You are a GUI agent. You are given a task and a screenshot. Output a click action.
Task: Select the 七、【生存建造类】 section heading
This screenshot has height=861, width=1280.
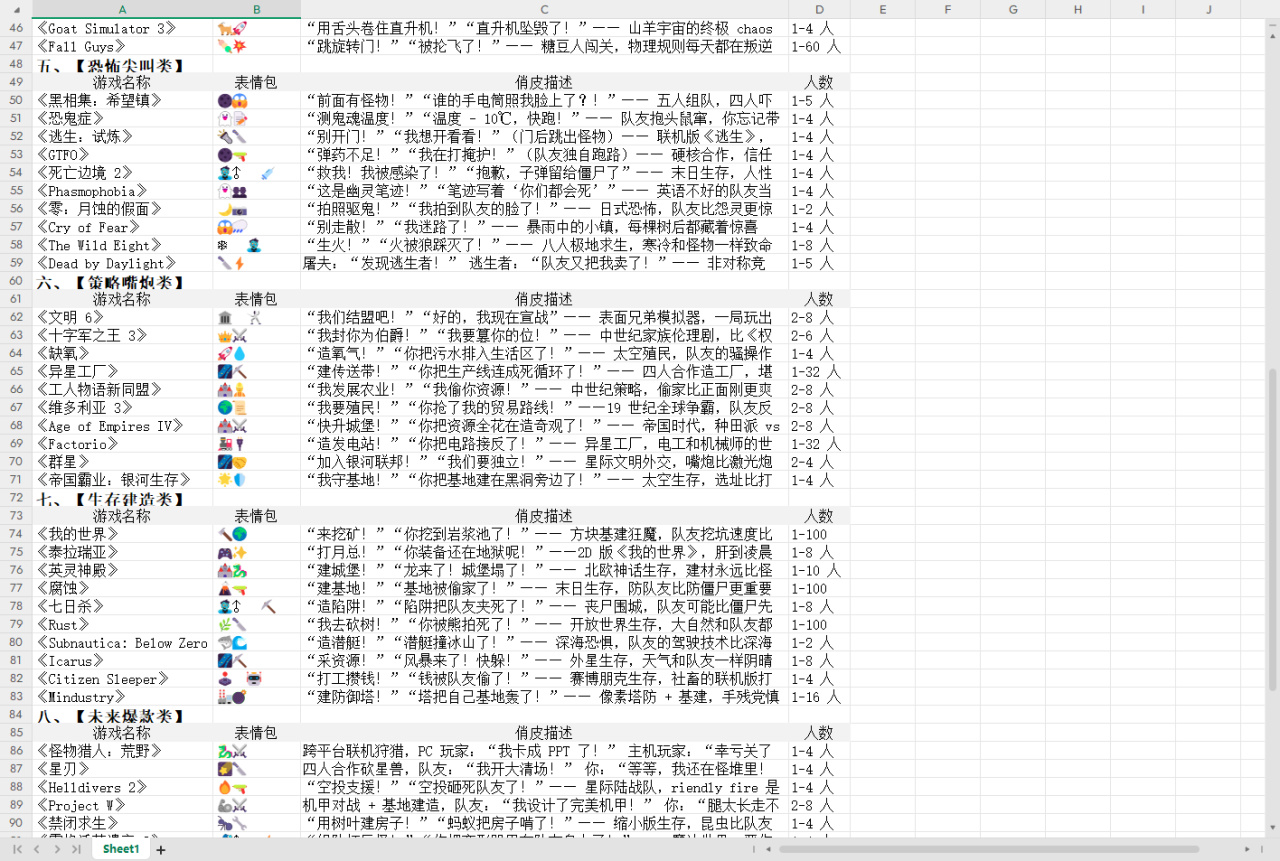coord(122,498)
